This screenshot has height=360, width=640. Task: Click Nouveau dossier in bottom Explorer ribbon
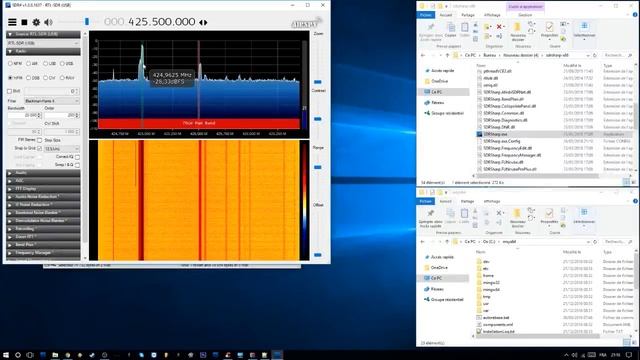[517, 218]
